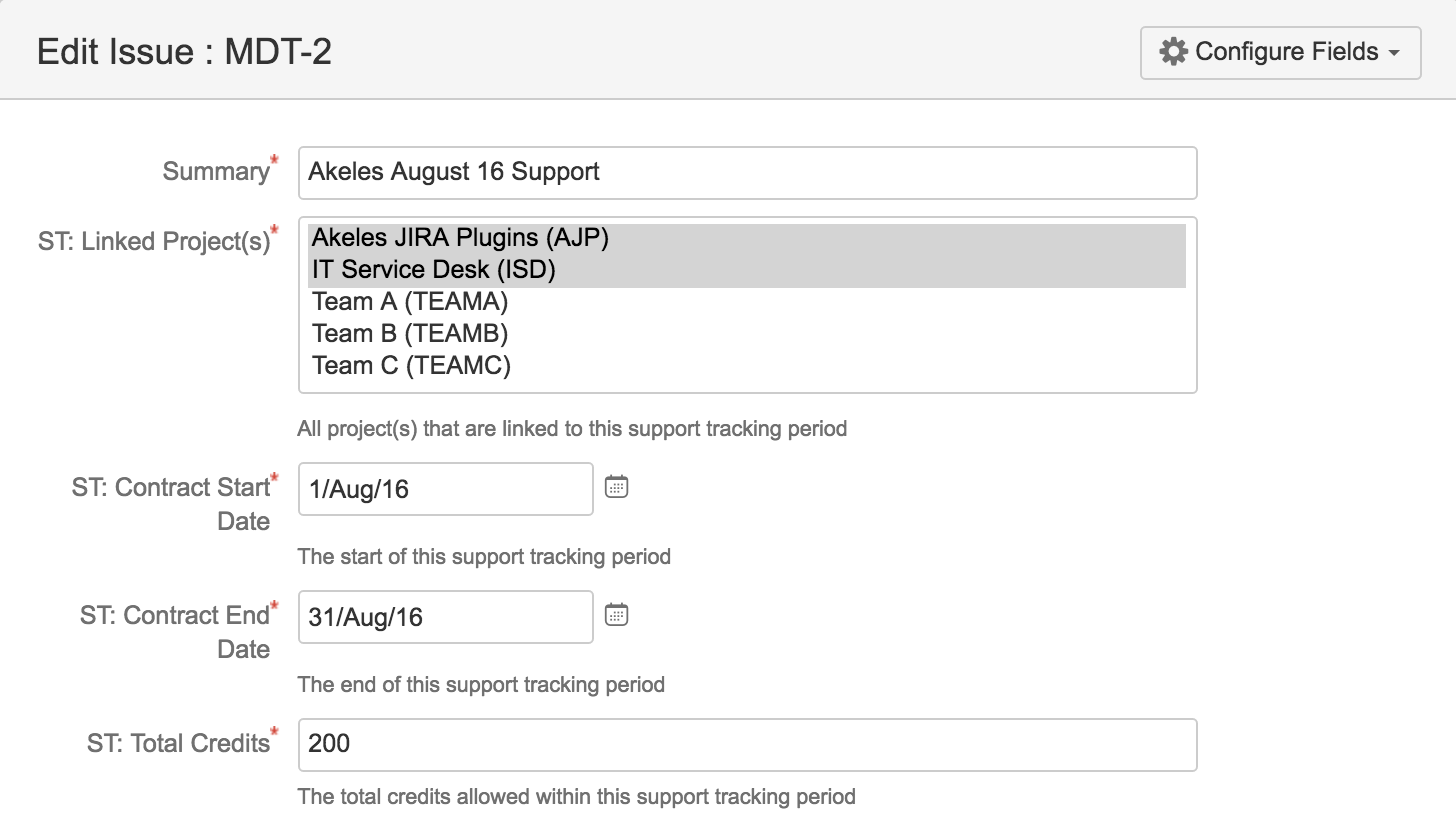The image size is (1456, 822).
Task: Click the ST: Contract Start Date label
Action: coord(172,489)
